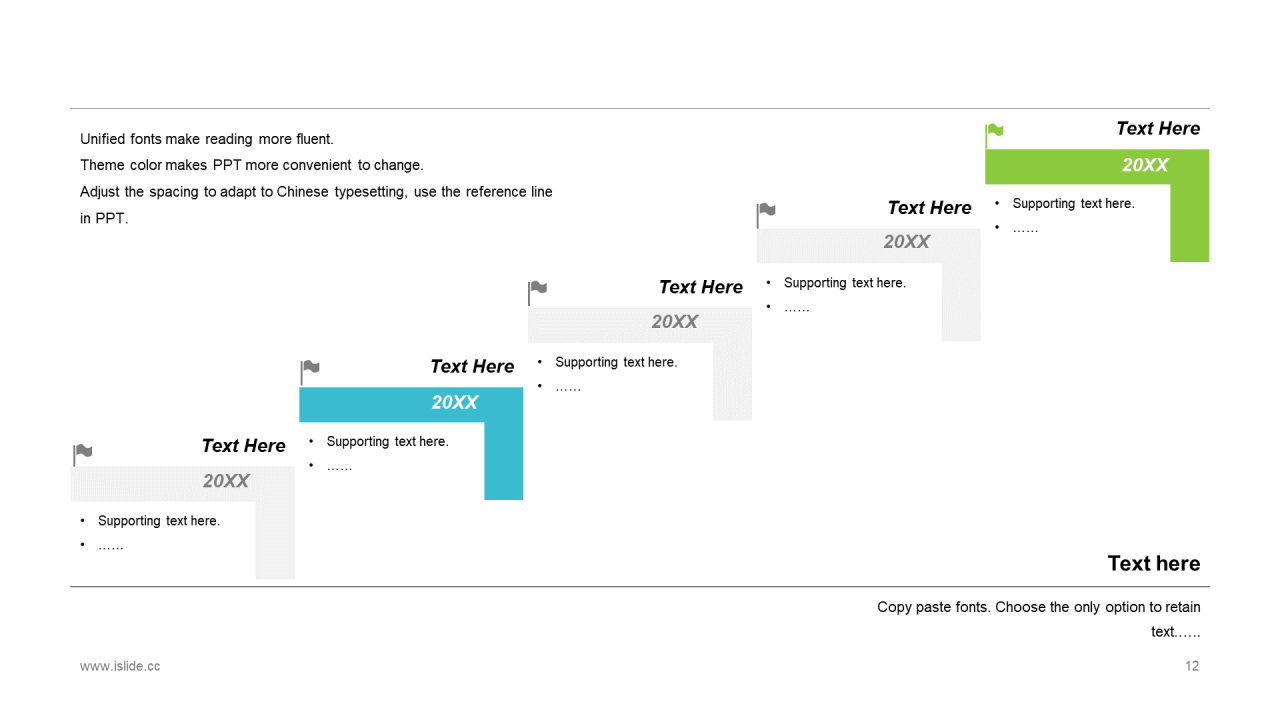Select 'Supporting text here' under the blue banner

pyautogui.click(x=387, y=441)
